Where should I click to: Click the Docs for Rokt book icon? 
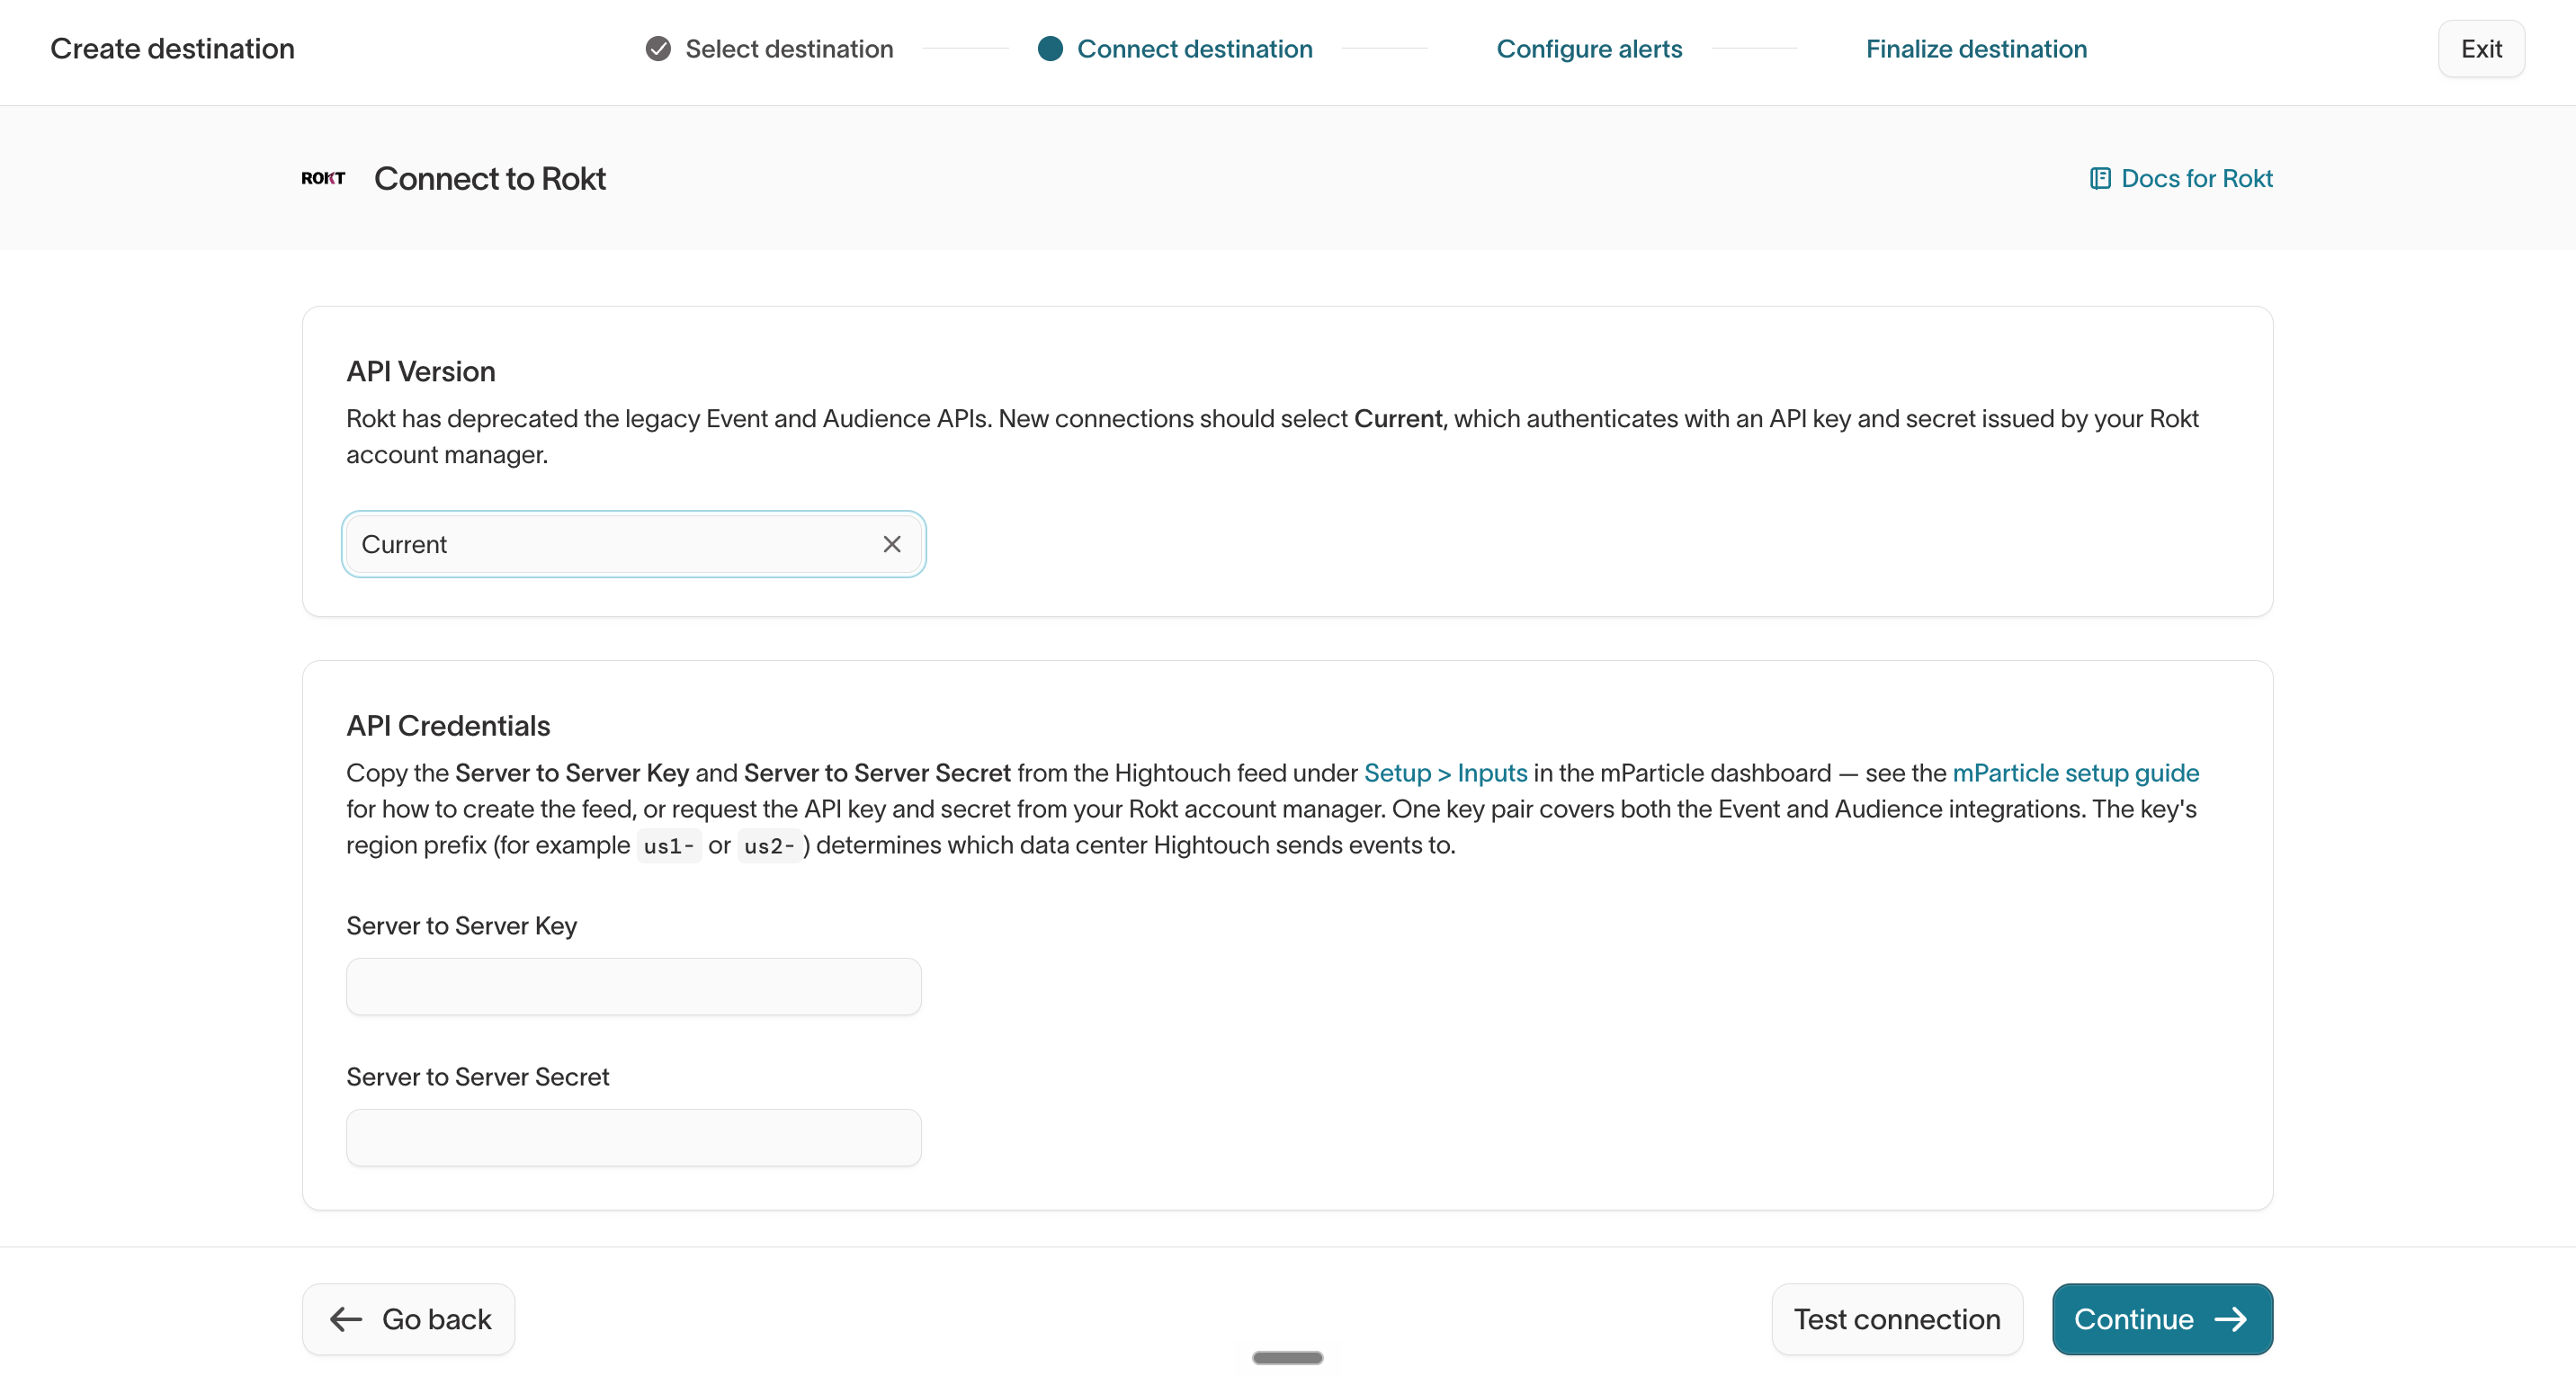click(x=2100, y=178)
